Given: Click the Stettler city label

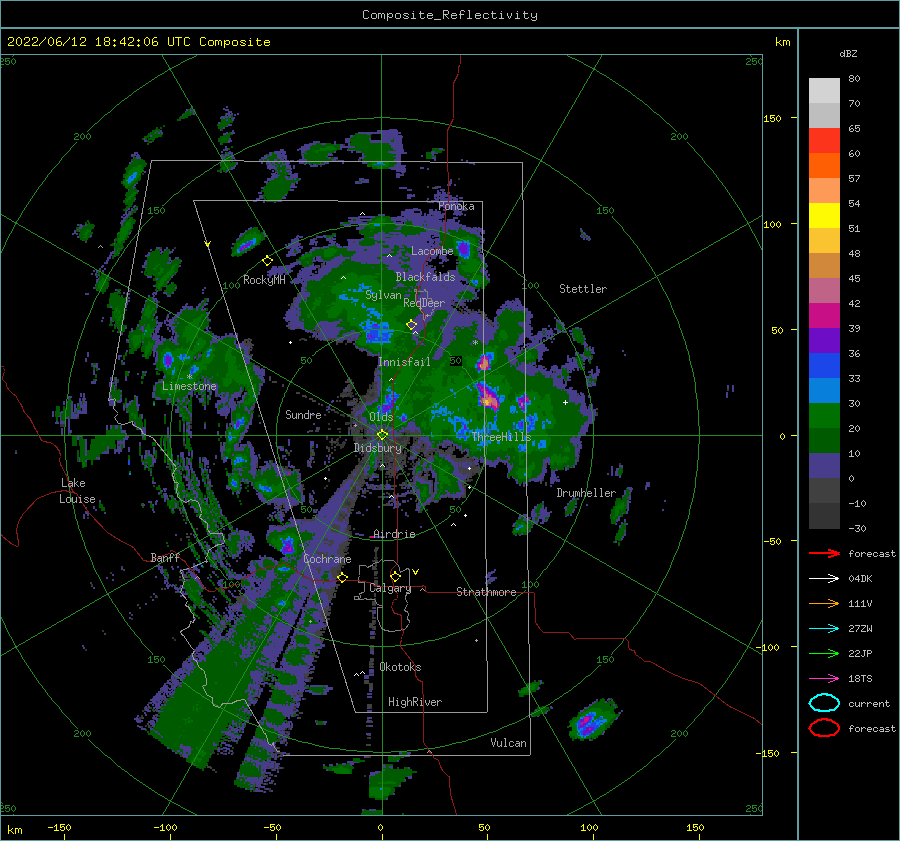Looking at the screenshot, I should click(583, 289).
